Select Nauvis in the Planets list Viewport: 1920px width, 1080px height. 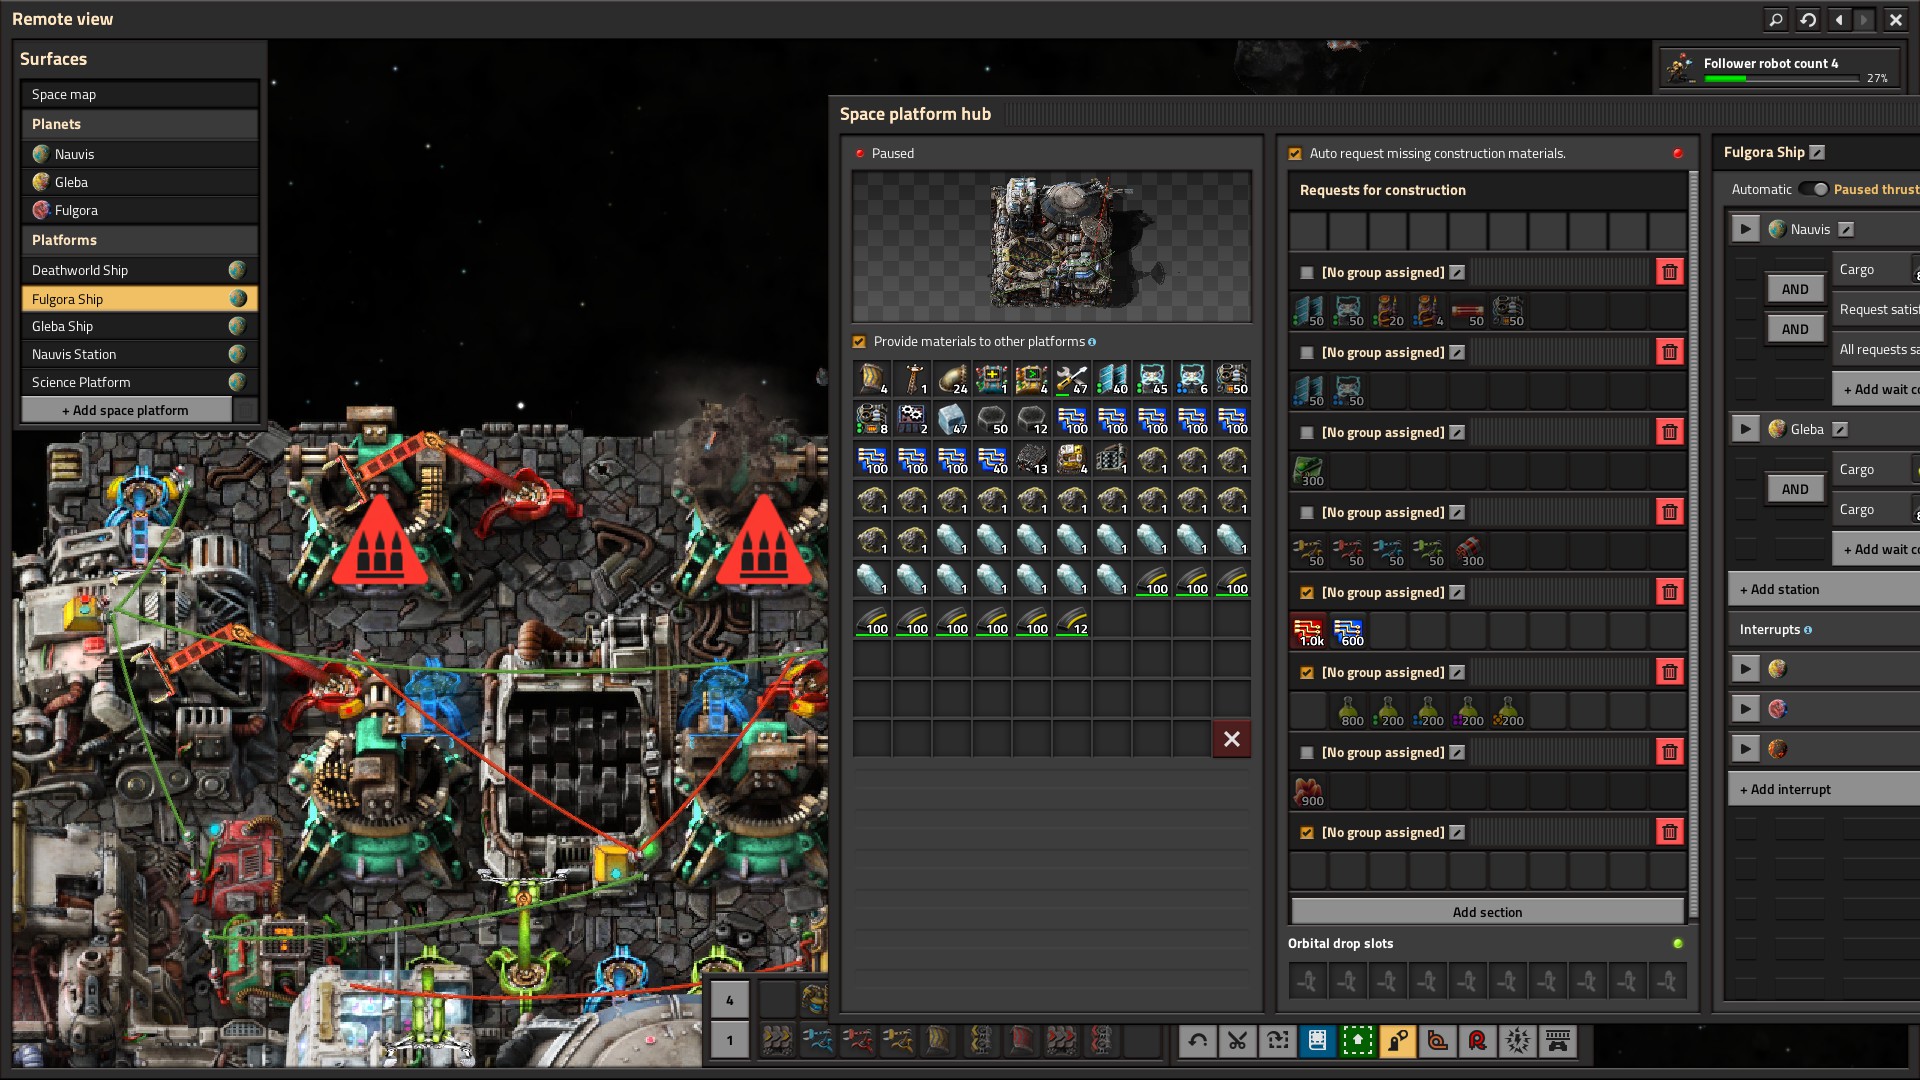tap(140, 154)
